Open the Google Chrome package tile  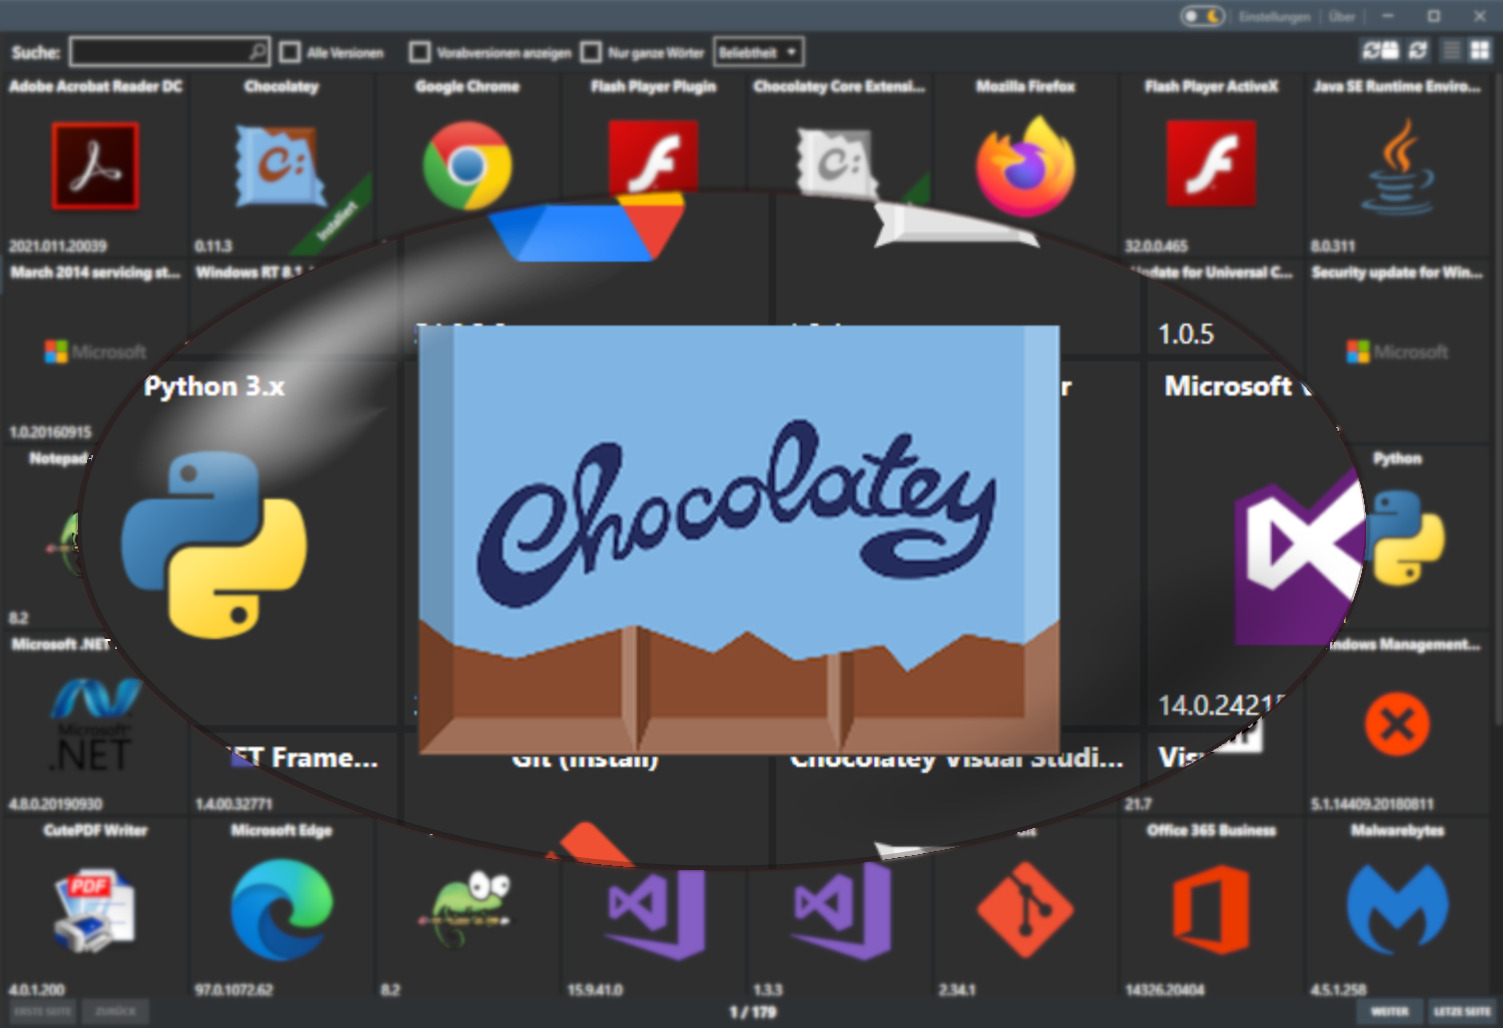click(x=467, y=165)
